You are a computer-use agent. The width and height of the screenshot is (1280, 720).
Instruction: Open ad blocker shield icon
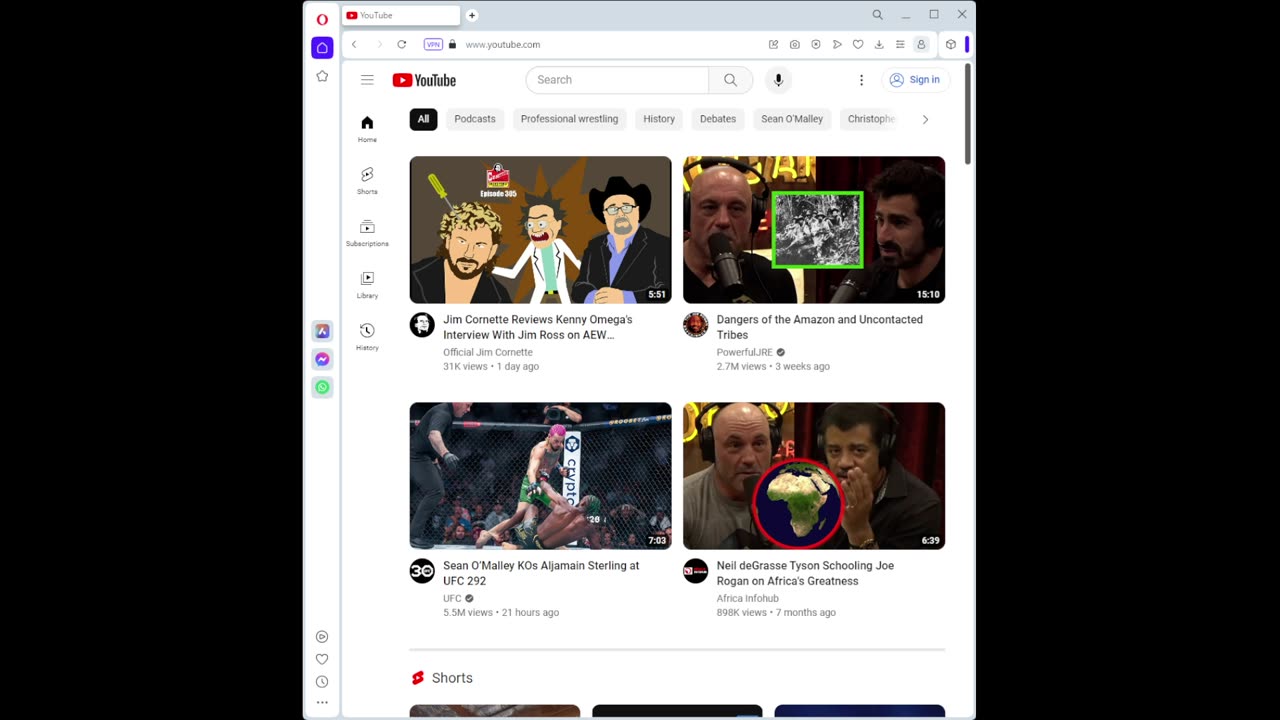pyautogui.click(x=816, y=44)
